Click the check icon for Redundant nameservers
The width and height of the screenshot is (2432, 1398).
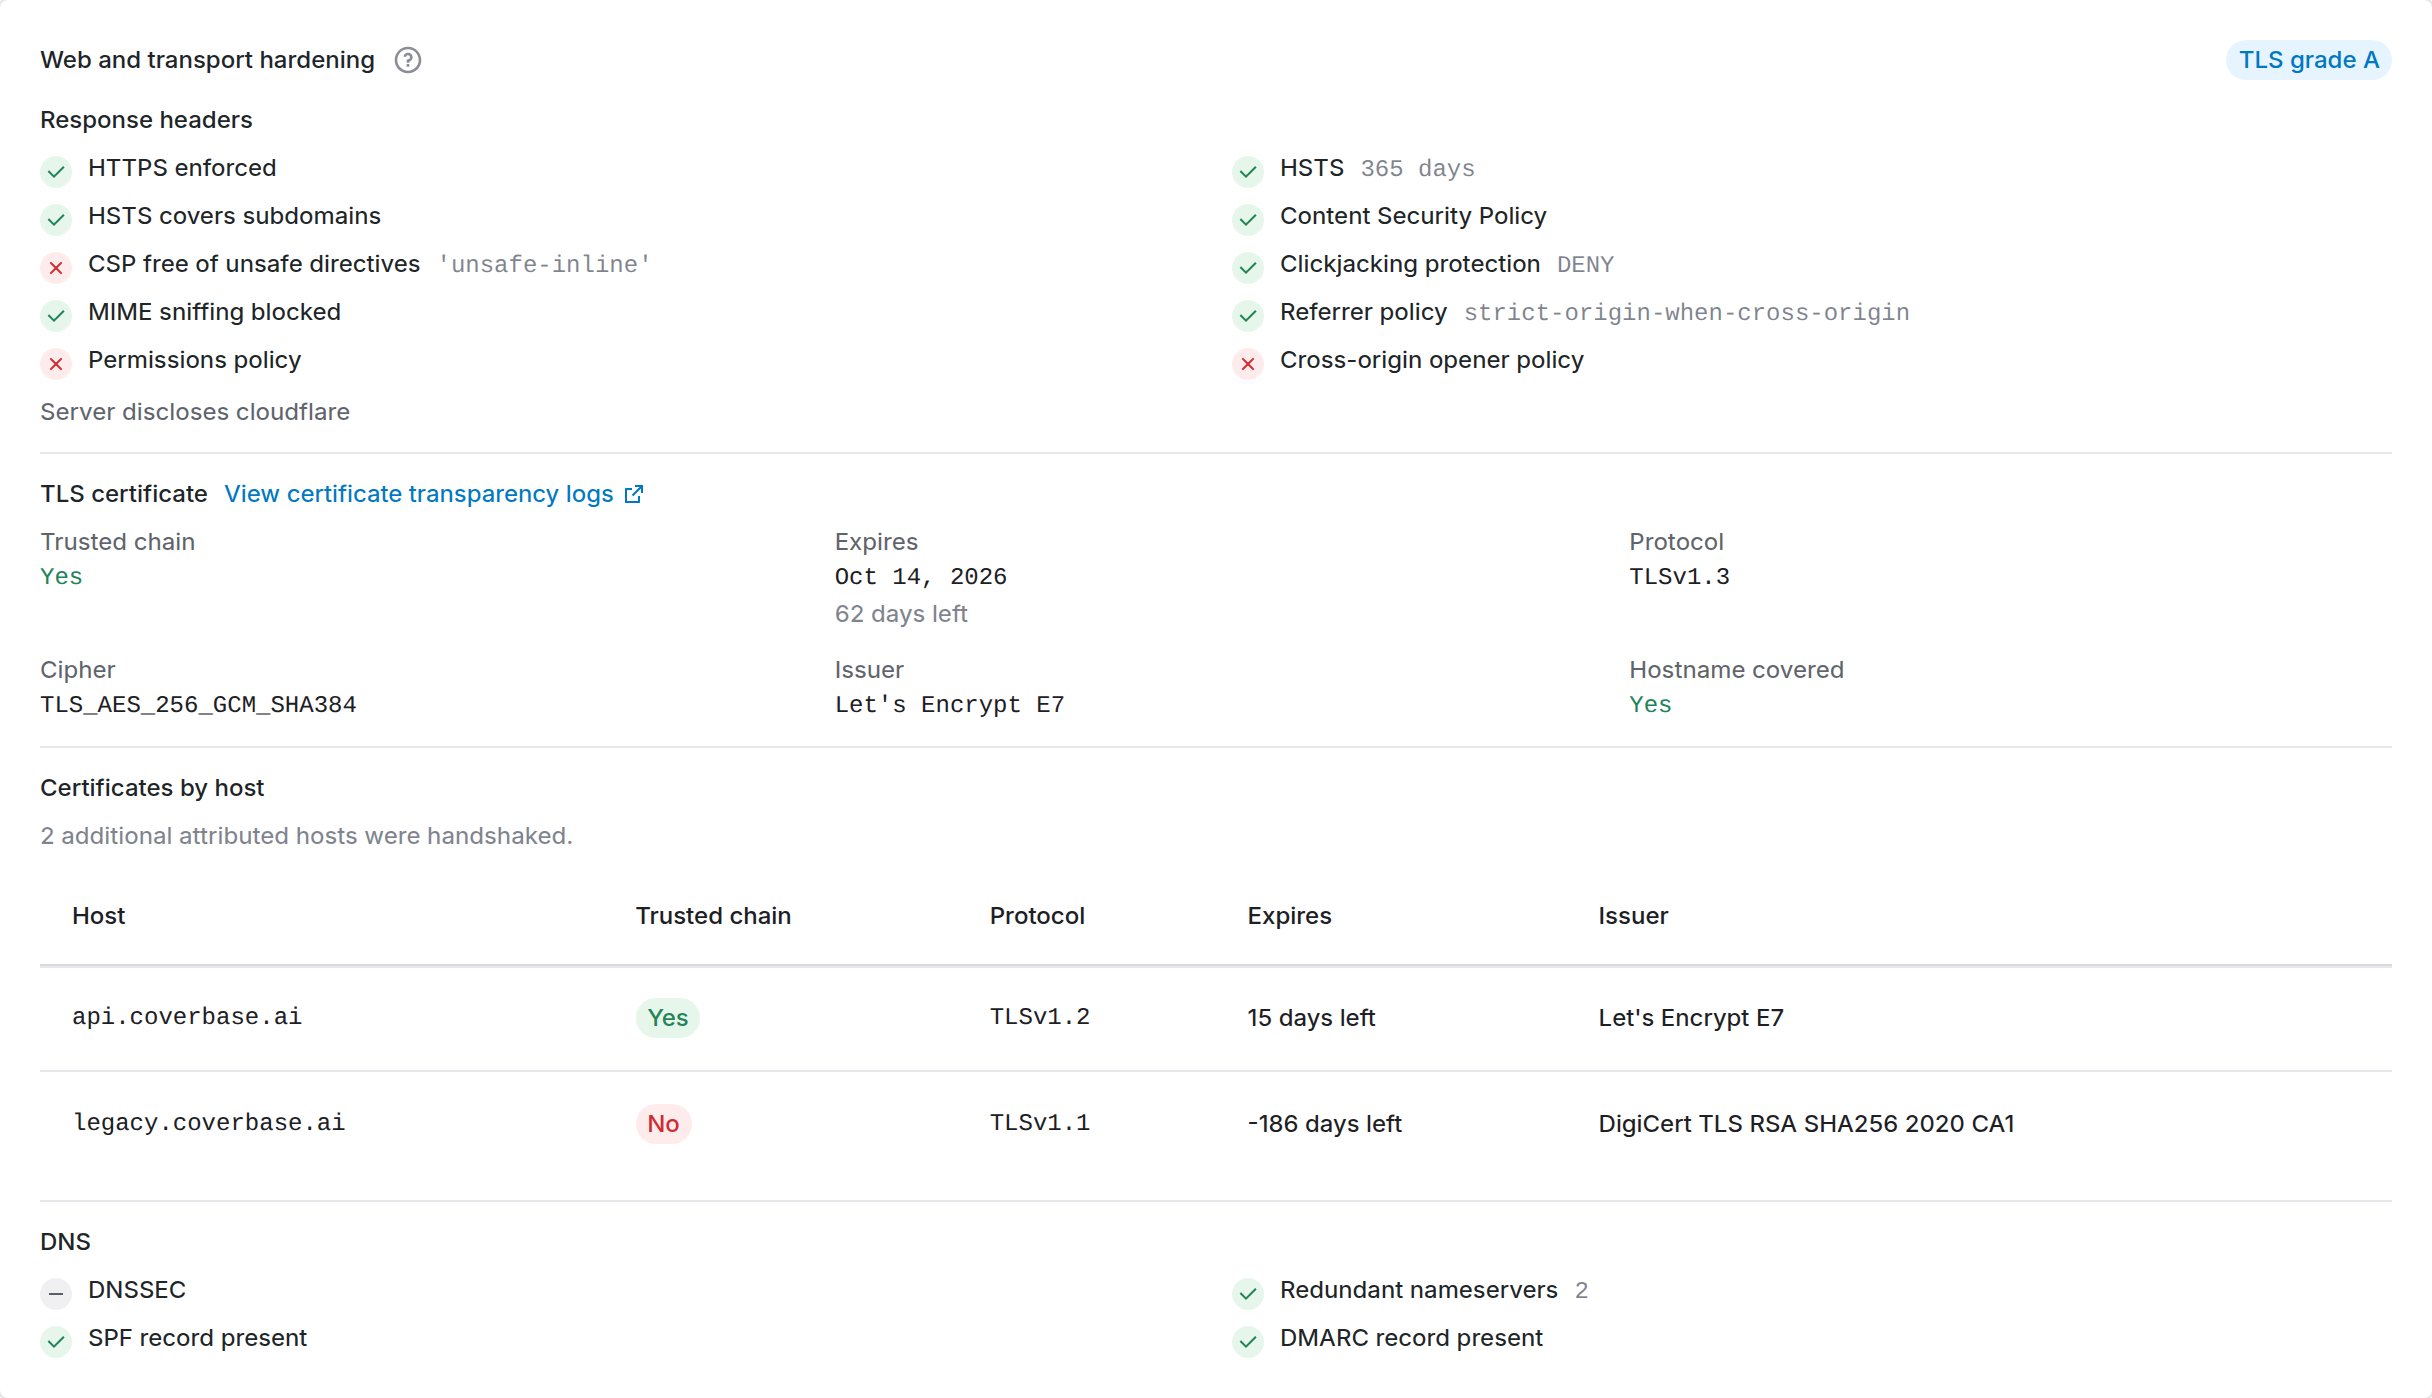(x=1248, y=1293)
